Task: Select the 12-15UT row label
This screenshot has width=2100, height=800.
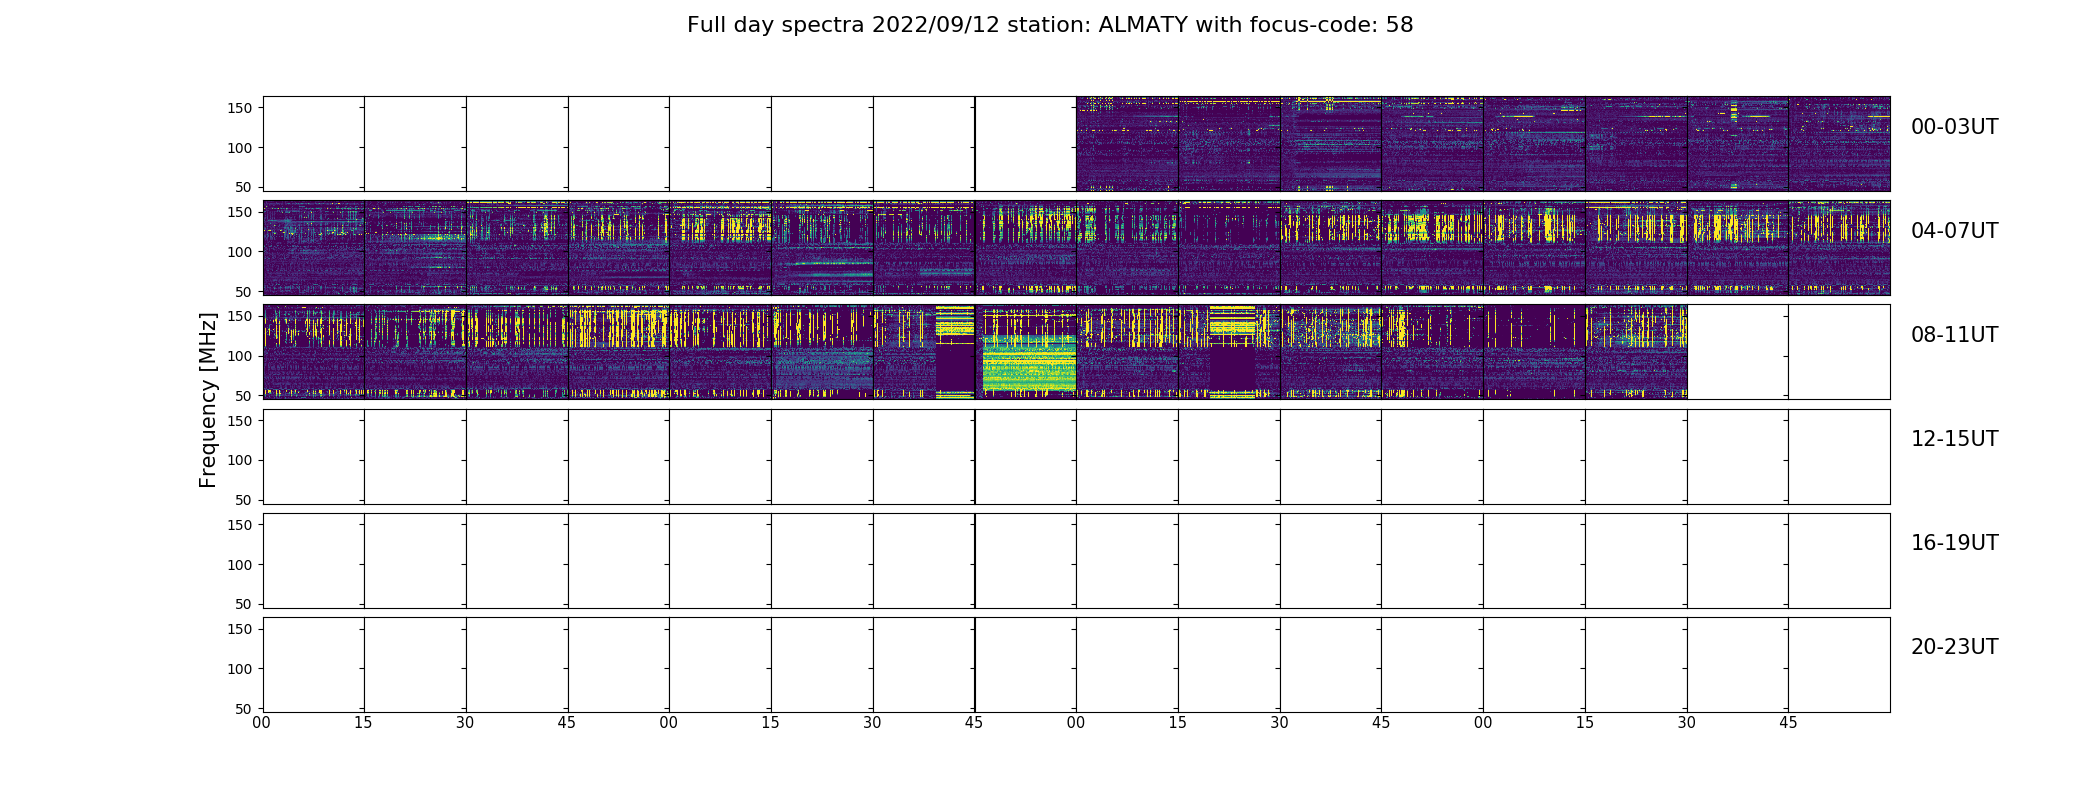Action: tap(1954, 439)
